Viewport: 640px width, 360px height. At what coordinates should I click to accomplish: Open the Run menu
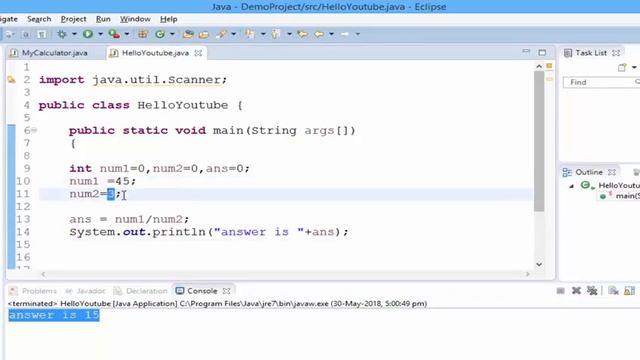click(103, 19)
